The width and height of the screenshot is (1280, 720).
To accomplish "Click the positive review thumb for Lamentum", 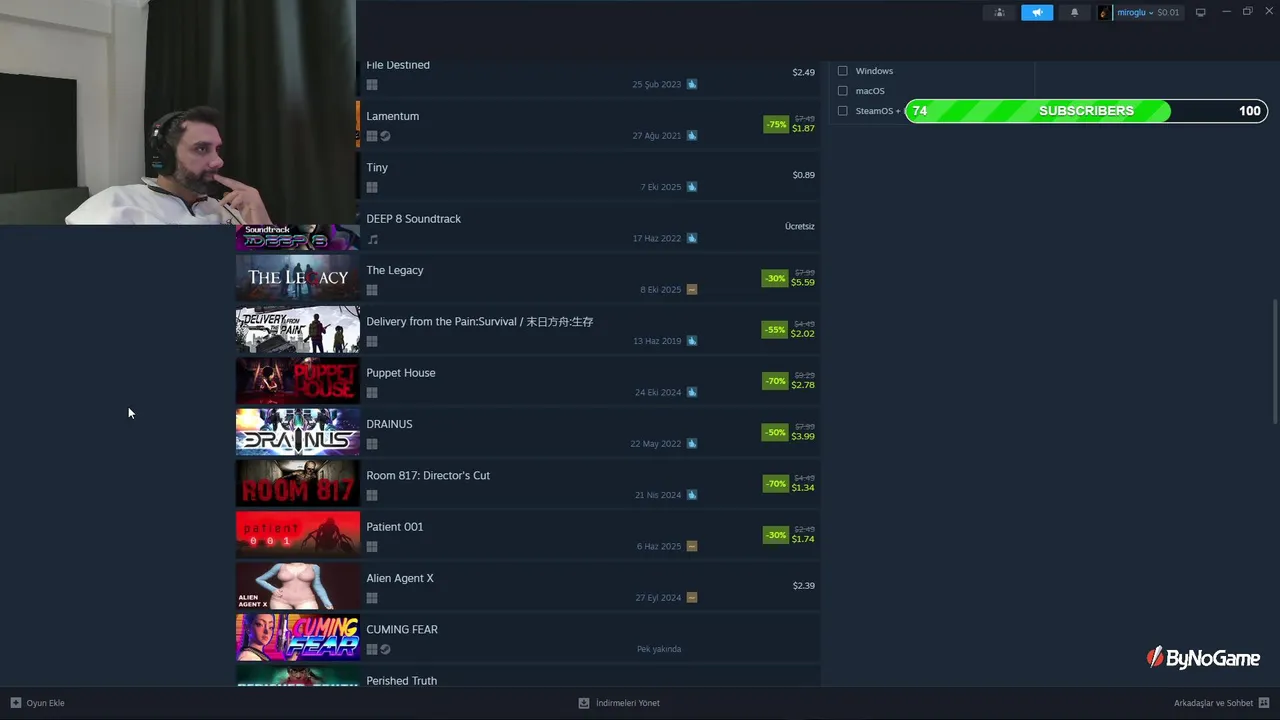I will click(x=692, y=135).
